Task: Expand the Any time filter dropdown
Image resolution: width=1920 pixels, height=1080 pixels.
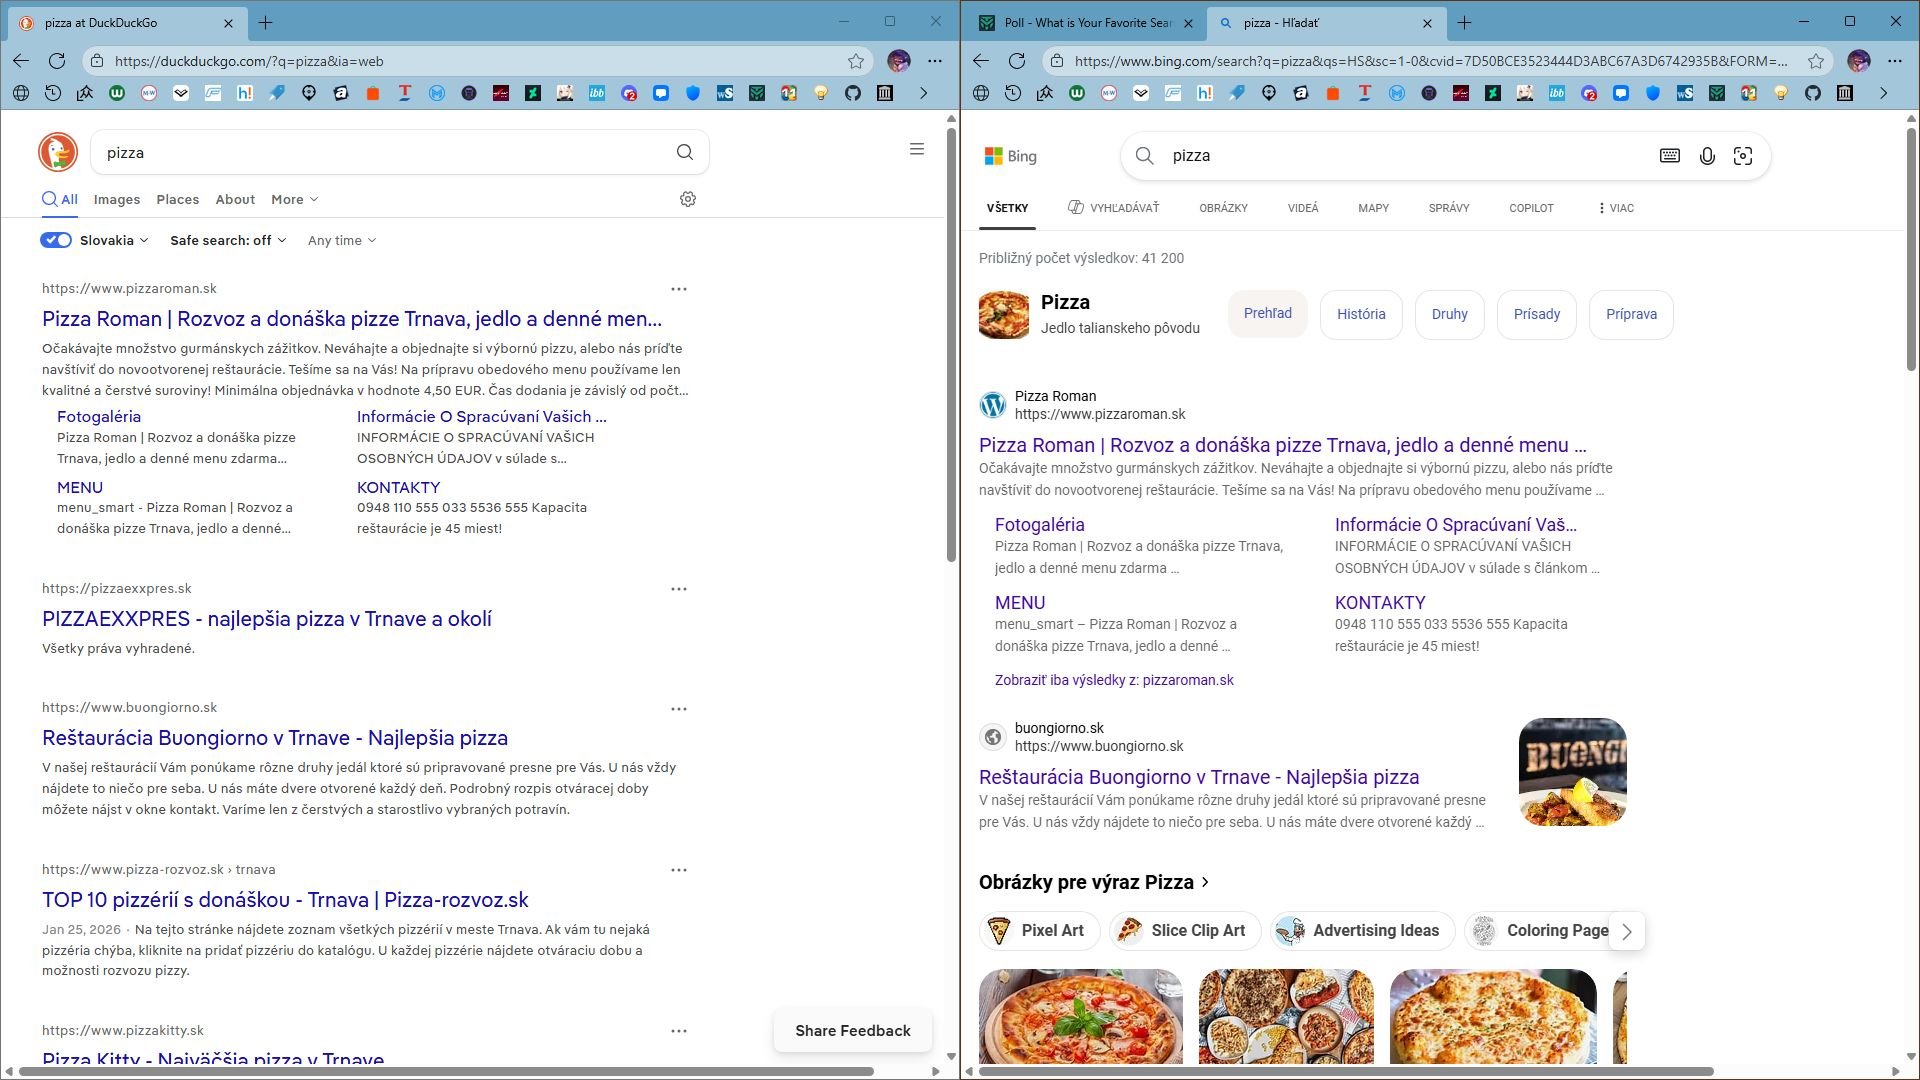Action: coord(342,240)
